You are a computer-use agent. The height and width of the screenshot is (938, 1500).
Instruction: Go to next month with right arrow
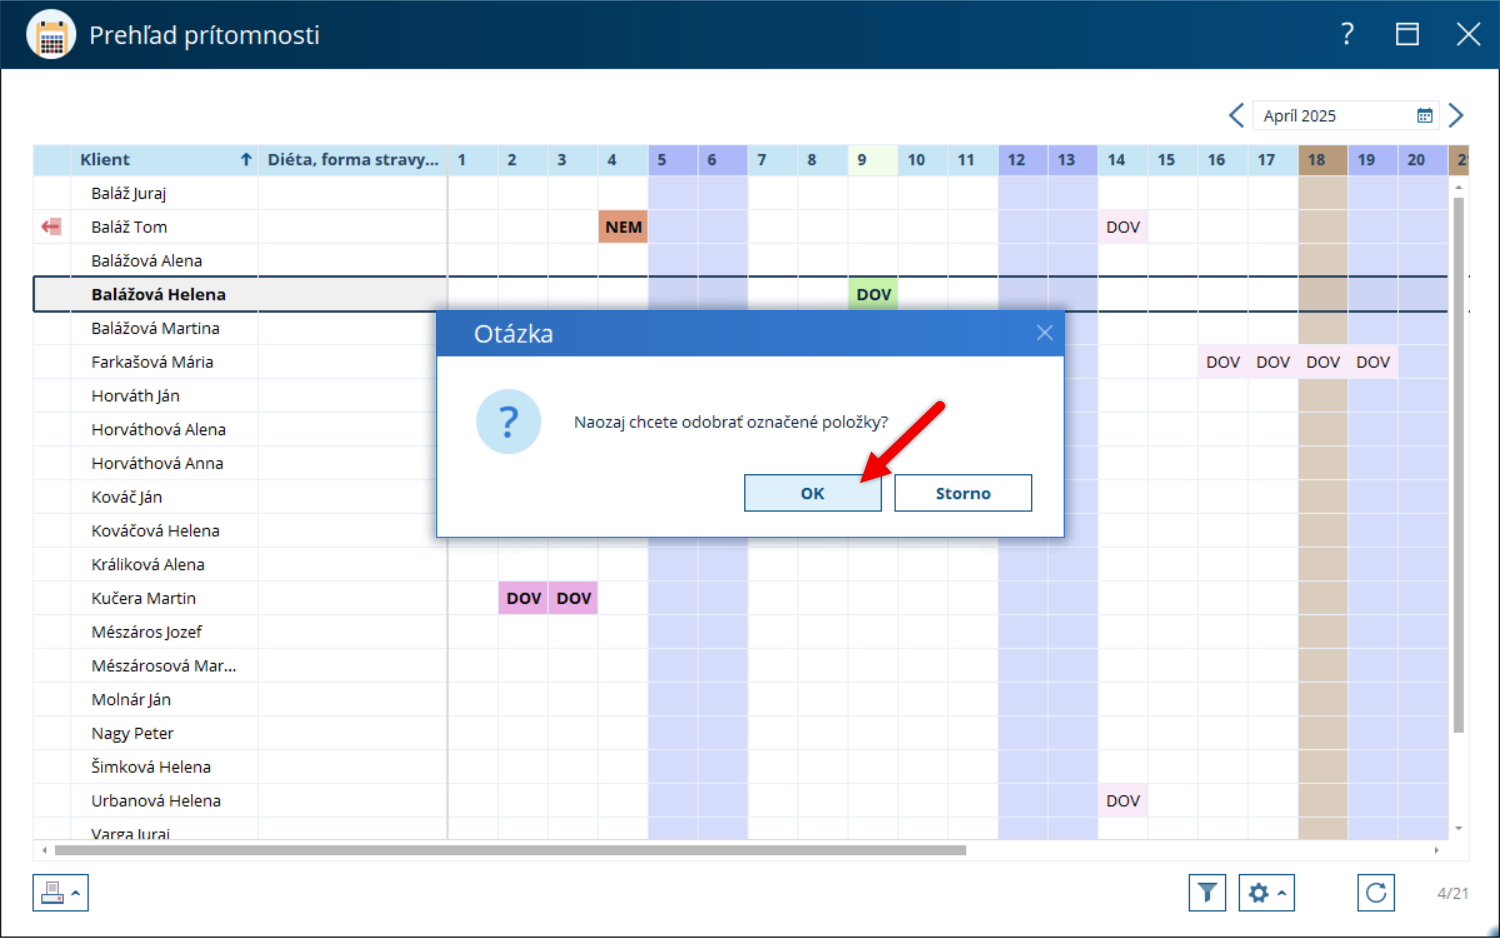[x=1456, y=116]
